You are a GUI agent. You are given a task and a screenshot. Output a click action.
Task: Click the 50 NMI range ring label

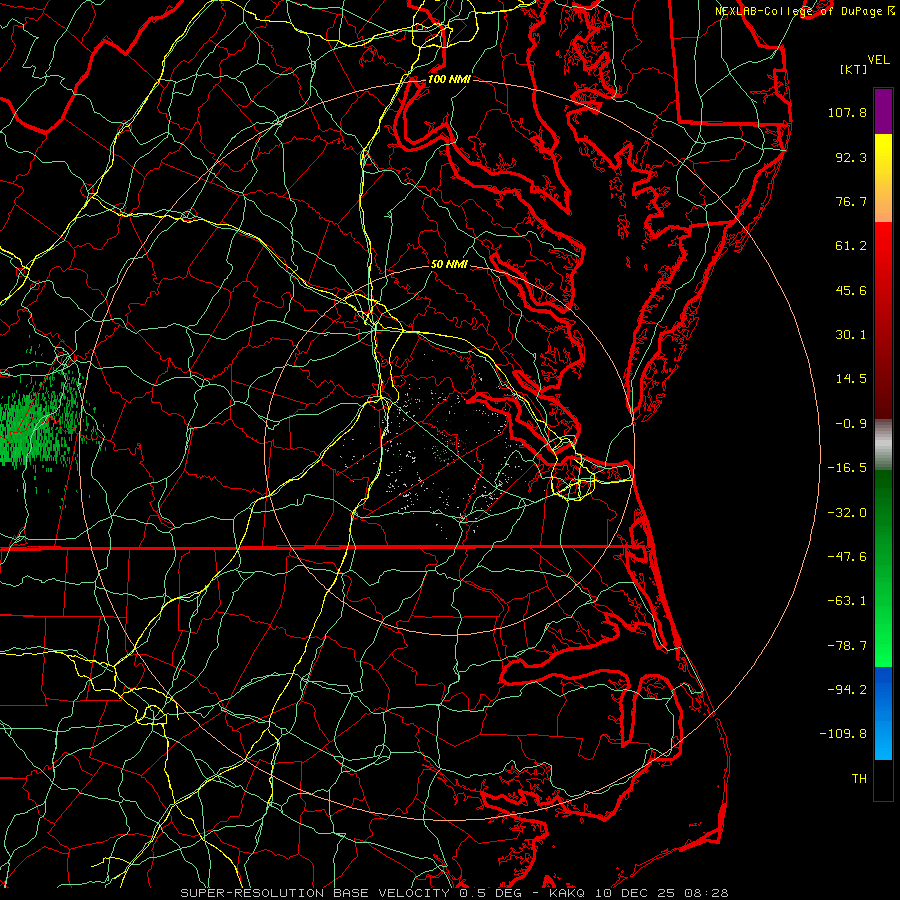(x=449, y=264)
